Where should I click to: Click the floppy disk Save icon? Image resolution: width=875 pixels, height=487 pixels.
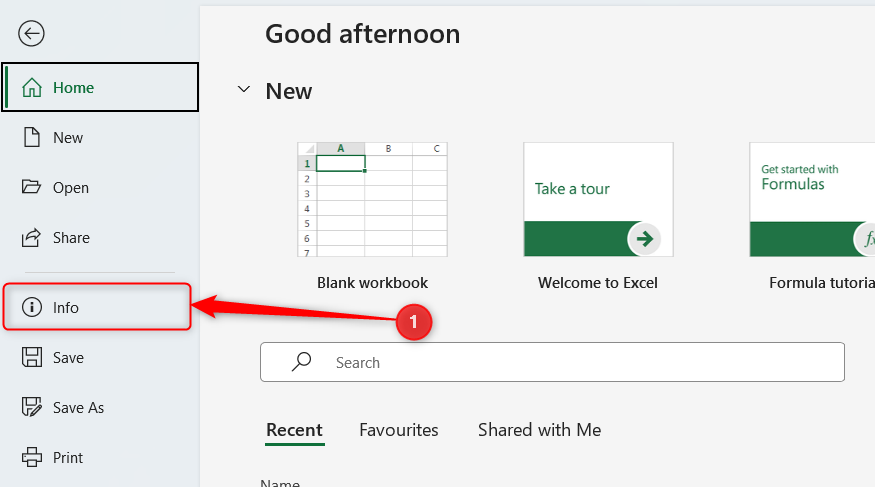coord(32,357)
